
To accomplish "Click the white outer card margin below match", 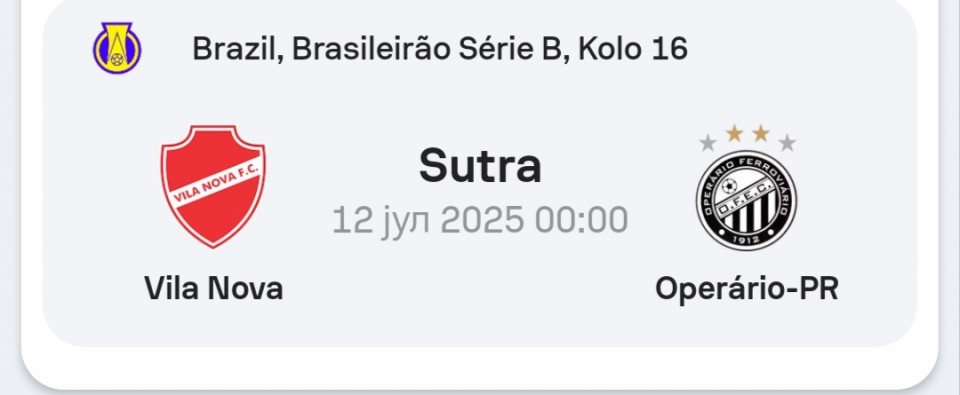I will tap(480, 367).
